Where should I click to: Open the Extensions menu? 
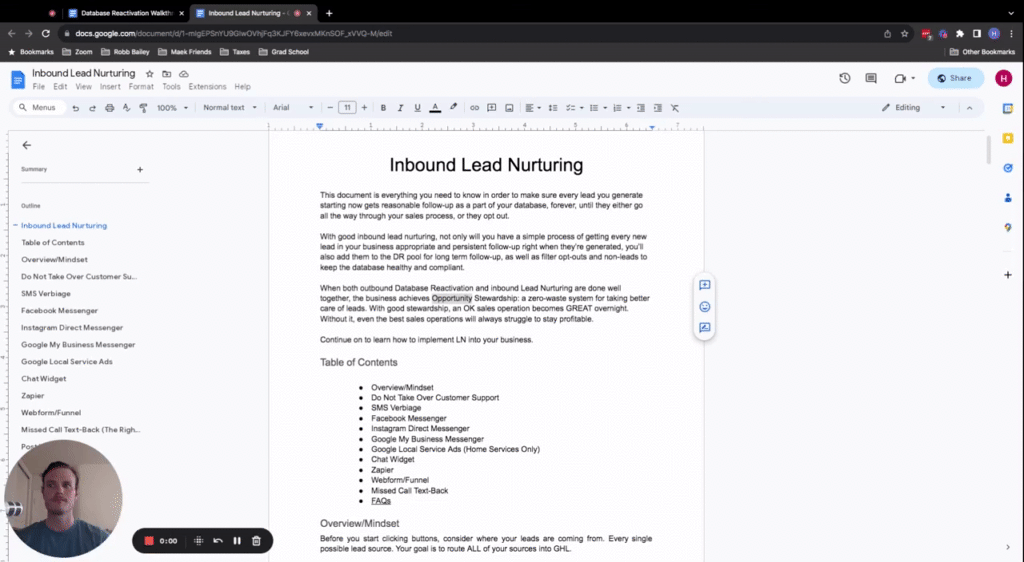(x=207, y=87)
